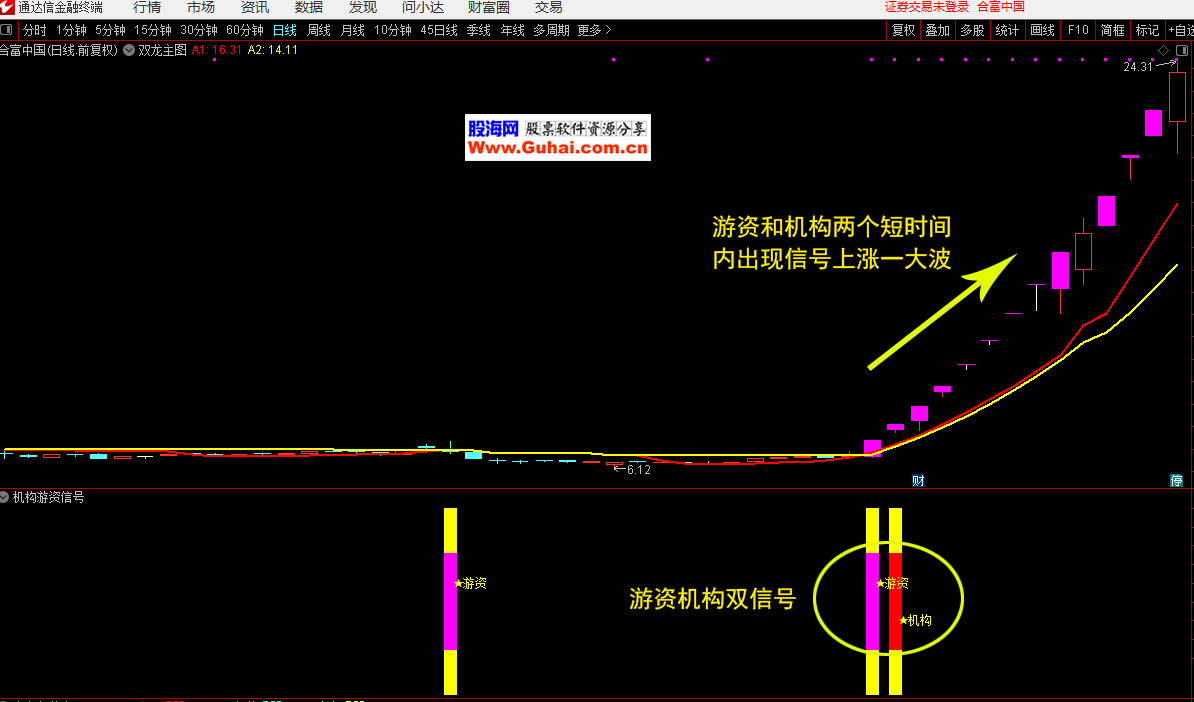Viewport: 1194px width, 702px height.
Task: Toggle the left panel icon beside 分时
Action: pos(8,30)
